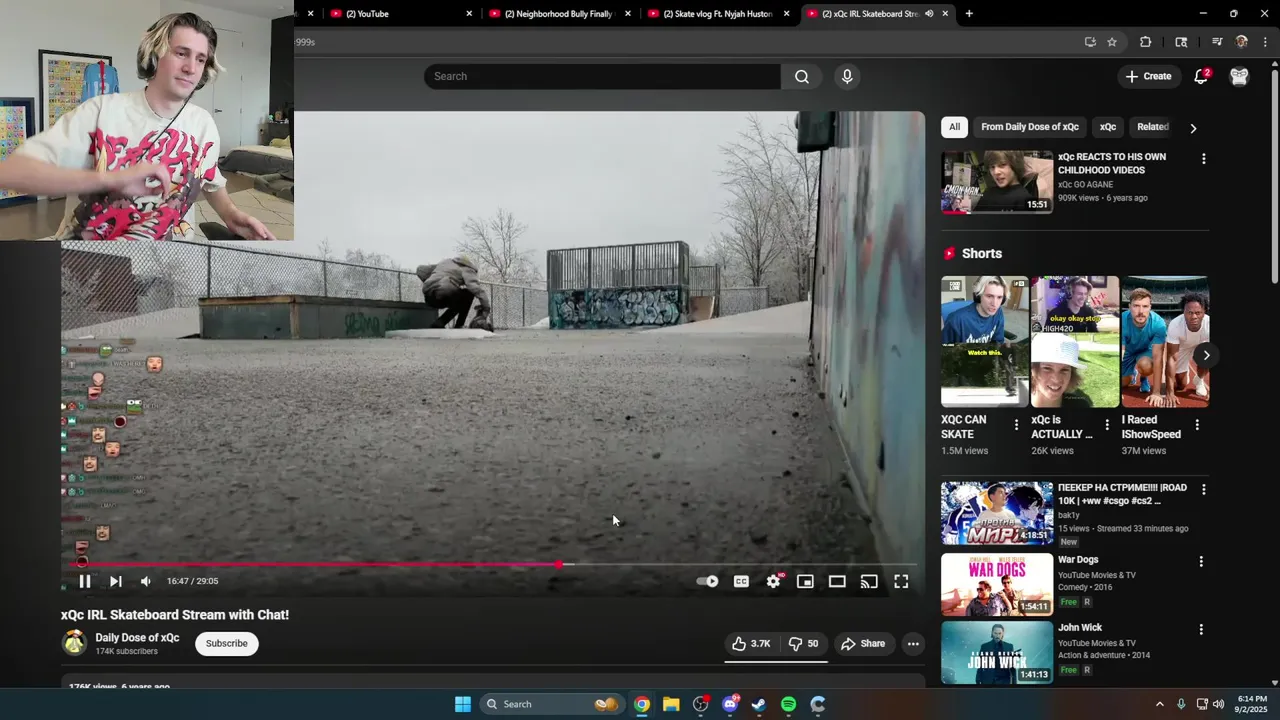The image size is (1280, 720).
Task: Open a new browser tab
Action: click(x=969, y=14)
